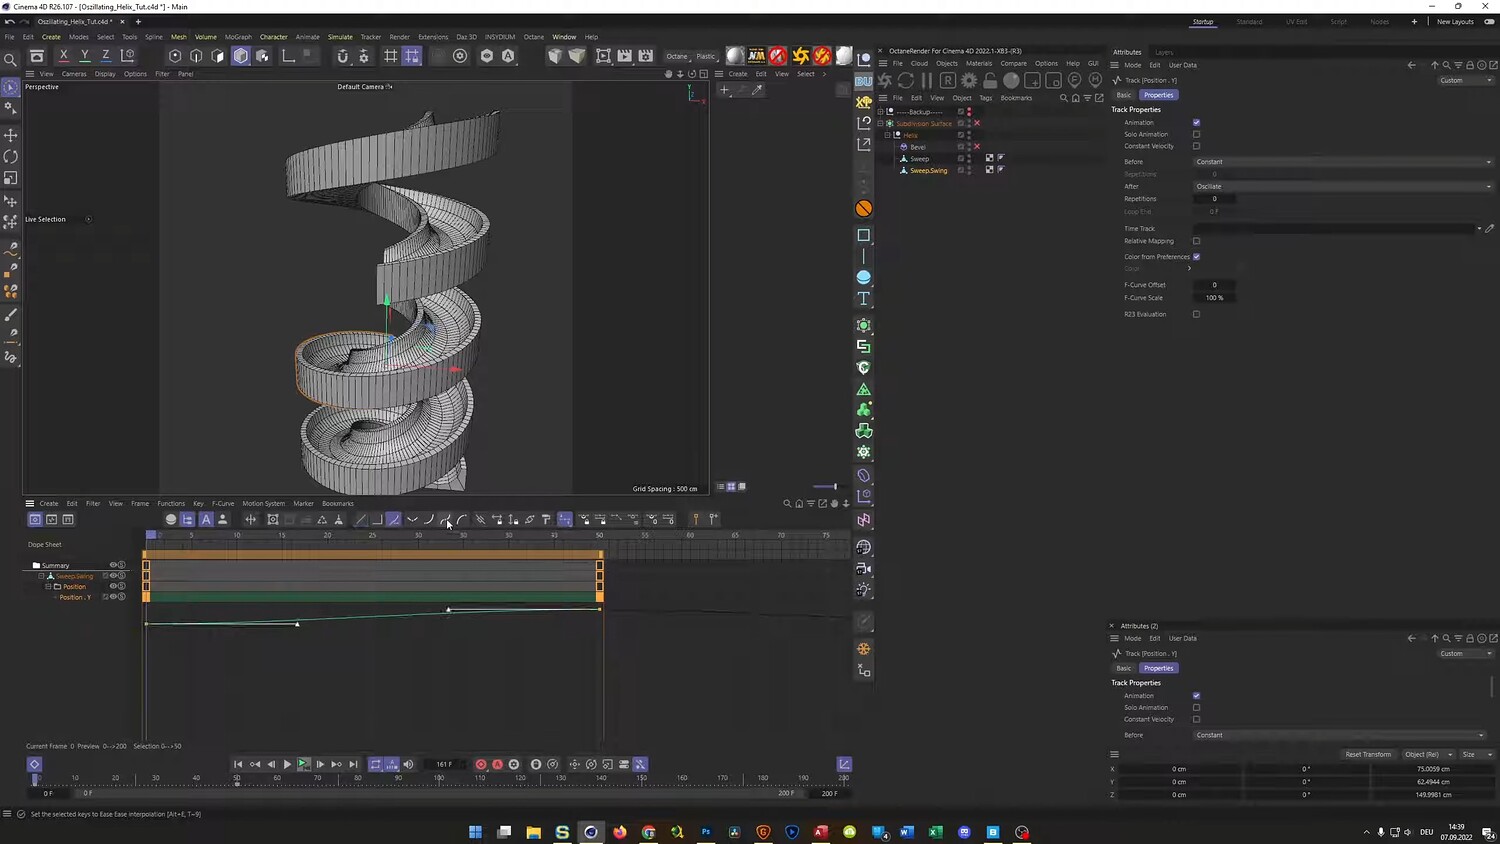Enable the Constant Velocity checkbox
This screenshot has height=844, width=1500.
[x=1196, y=146]
